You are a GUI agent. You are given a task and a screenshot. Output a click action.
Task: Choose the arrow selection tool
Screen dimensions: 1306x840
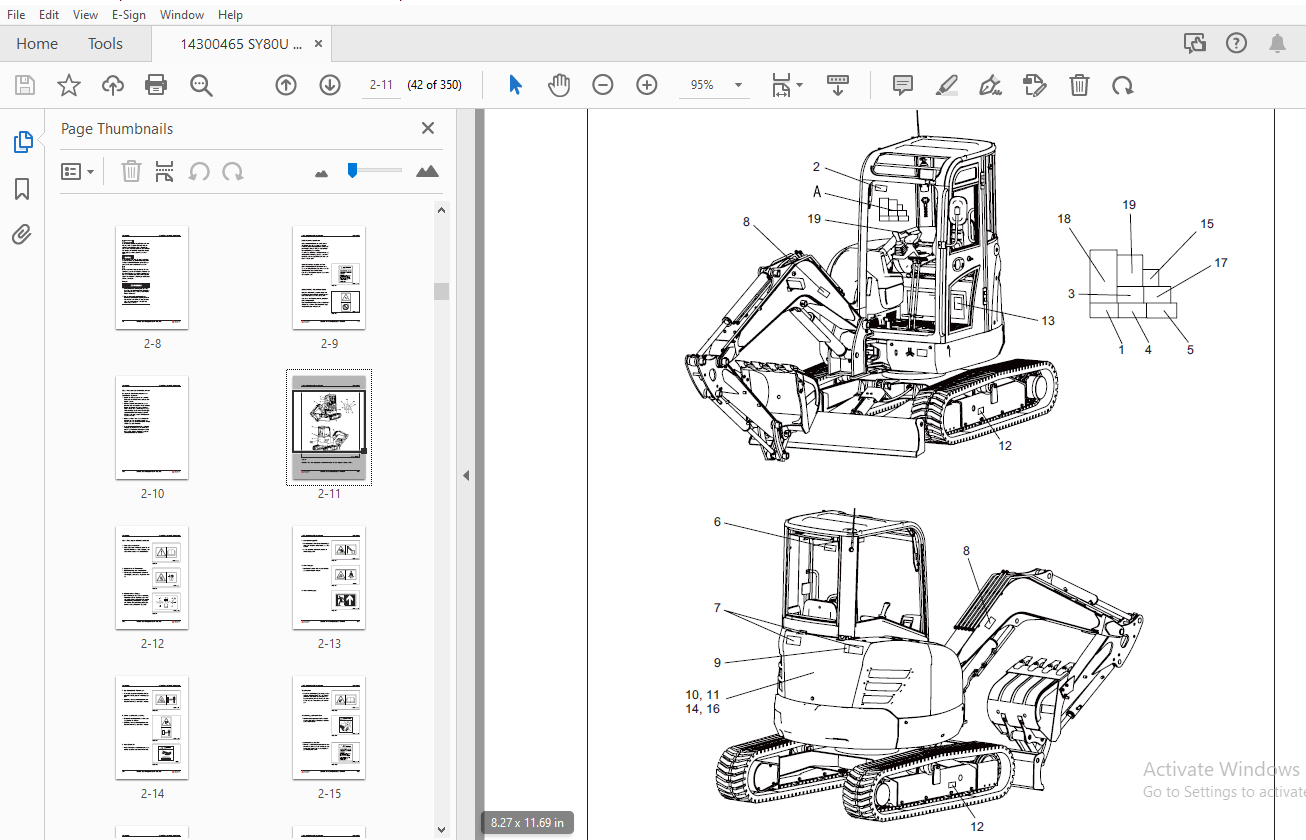[x=515, y=85]
